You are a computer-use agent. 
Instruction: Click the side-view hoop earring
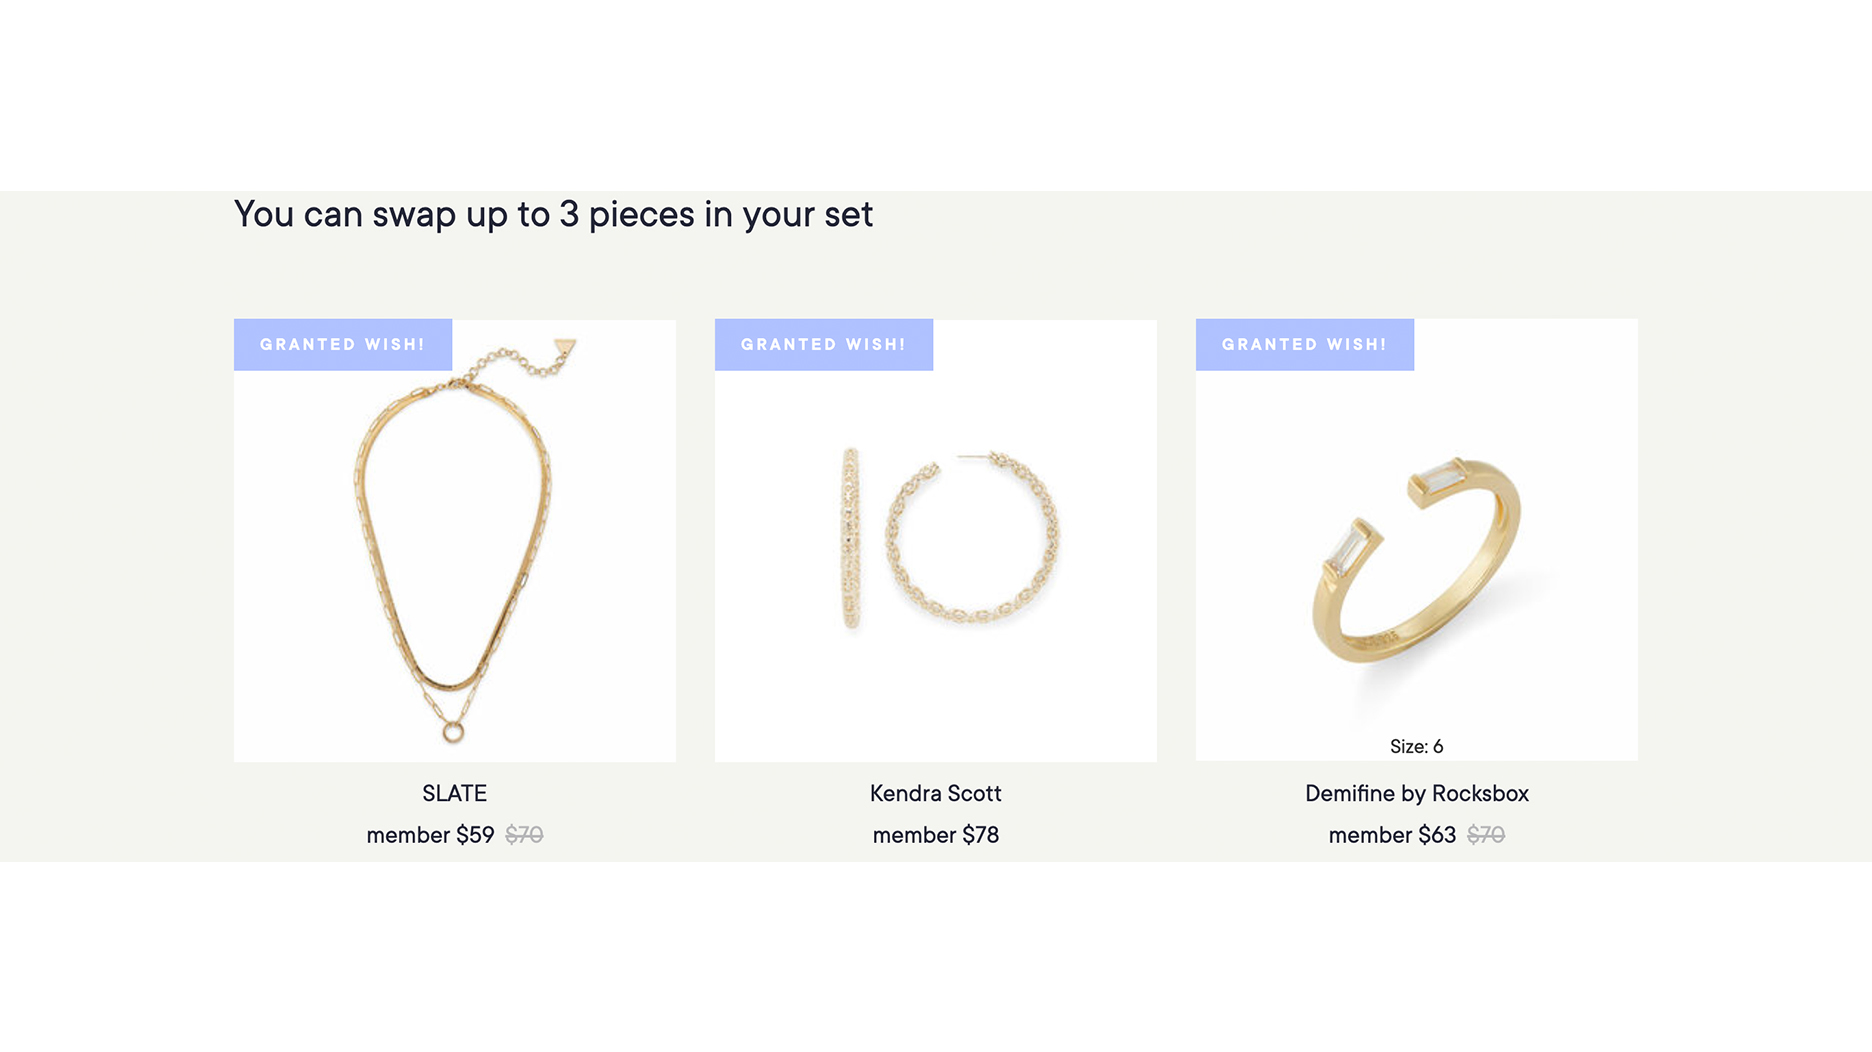point(851,538)
